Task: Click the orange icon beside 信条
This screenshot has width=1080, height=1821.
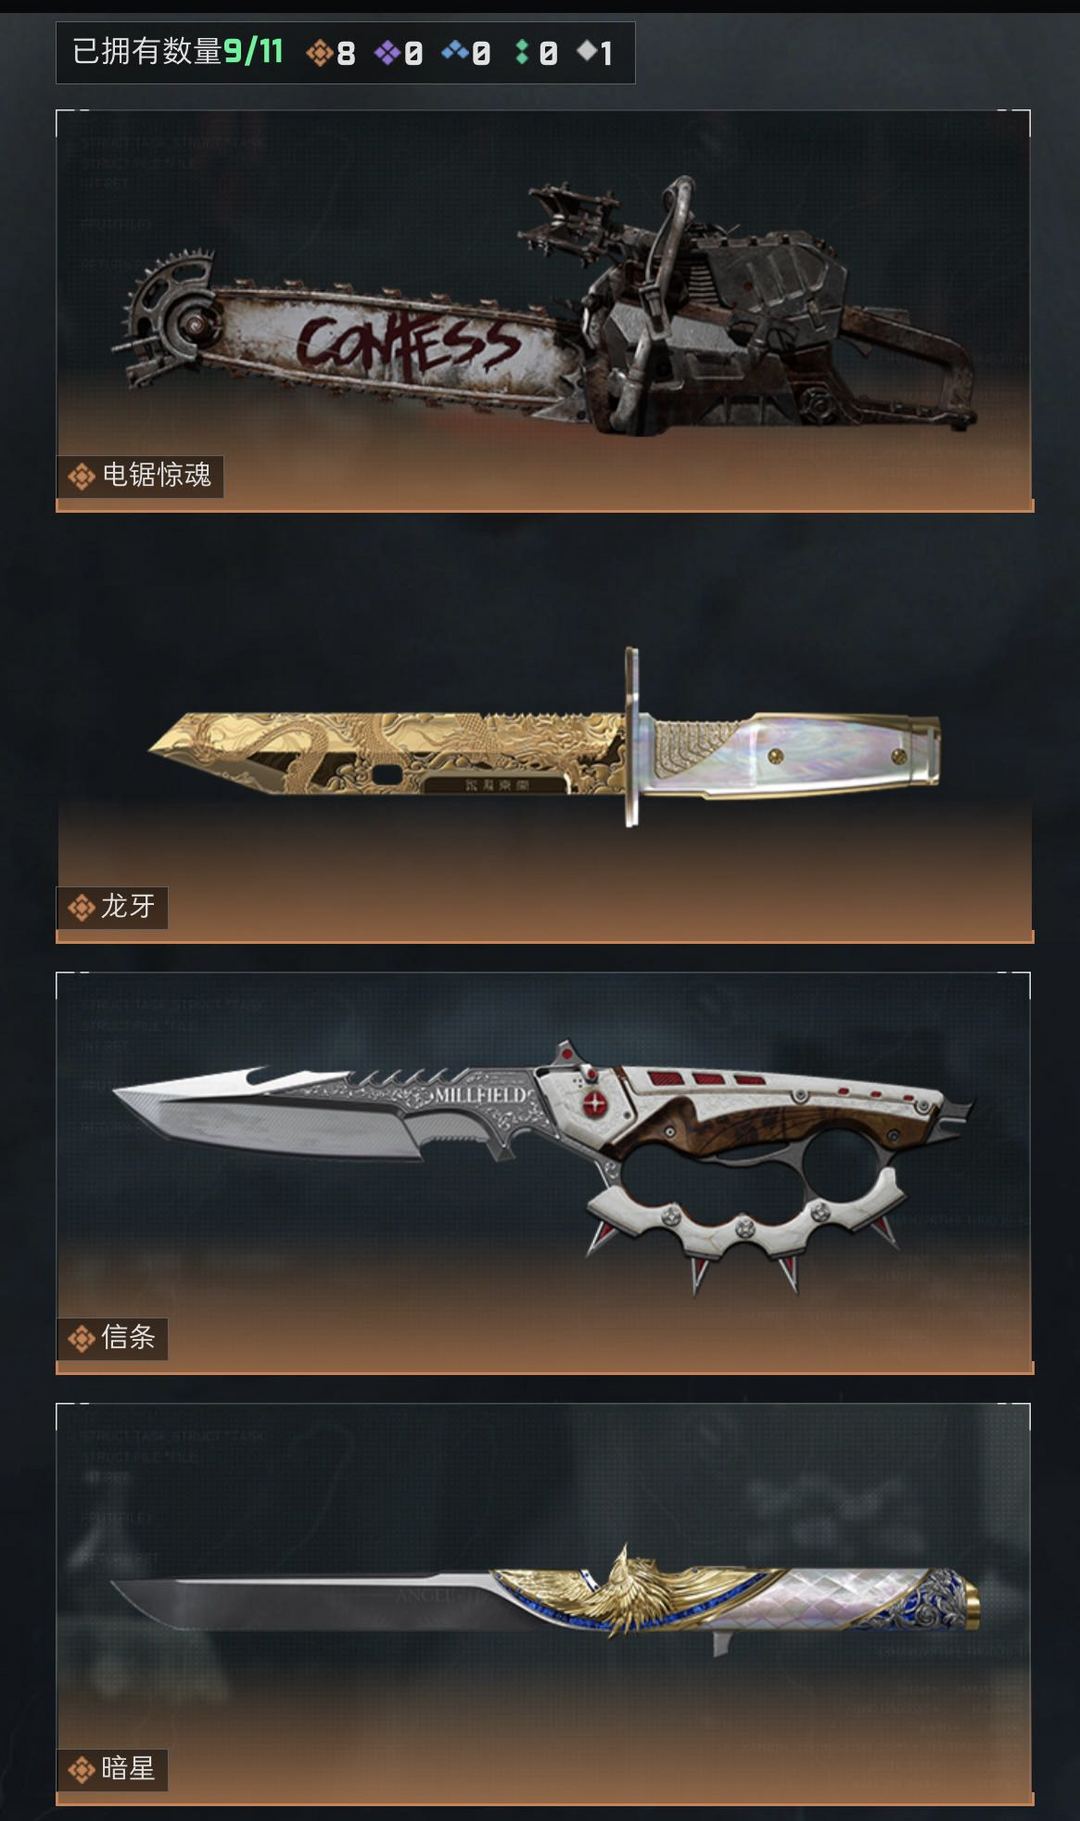Action: [81, 1338]
